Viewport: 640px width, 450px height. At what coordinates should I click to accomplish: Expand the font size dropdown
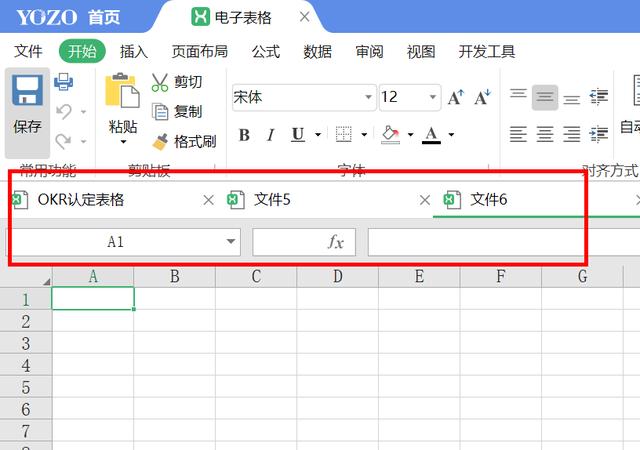(432, 97)
